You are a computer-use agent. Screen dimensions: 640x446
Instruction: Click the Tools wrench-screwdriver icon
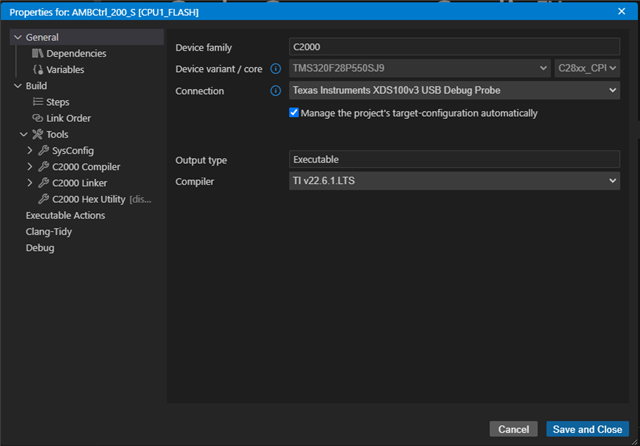click(x=38, y=134)
